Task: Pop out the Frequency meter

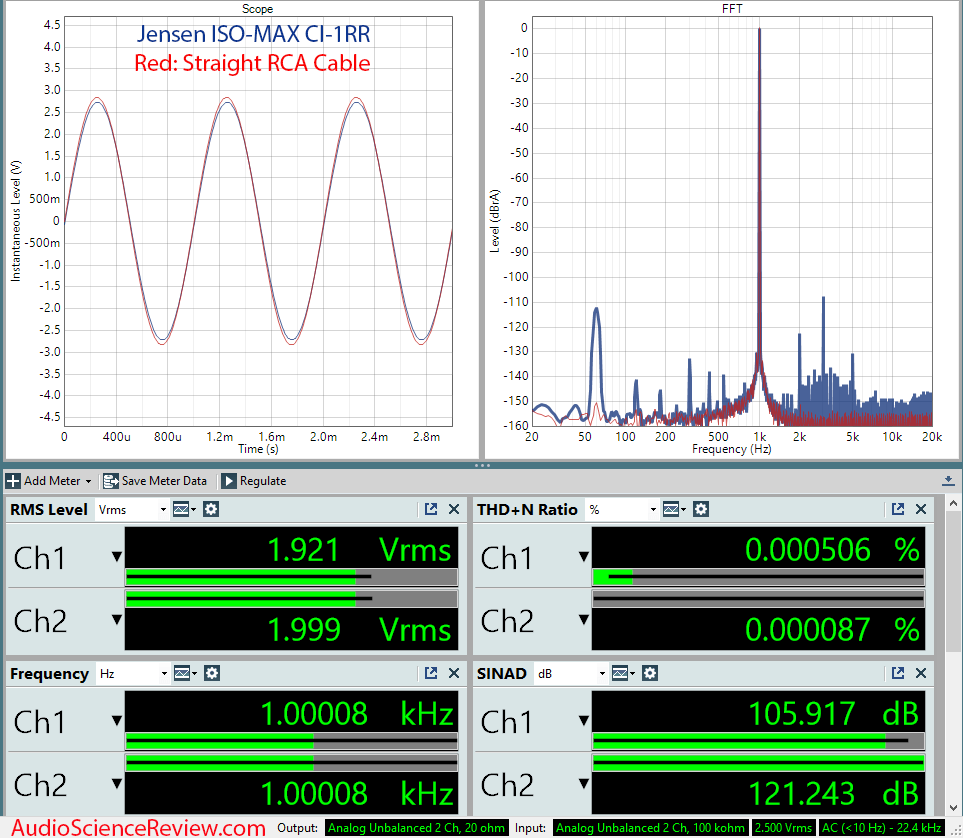Action: coord(431,673)
